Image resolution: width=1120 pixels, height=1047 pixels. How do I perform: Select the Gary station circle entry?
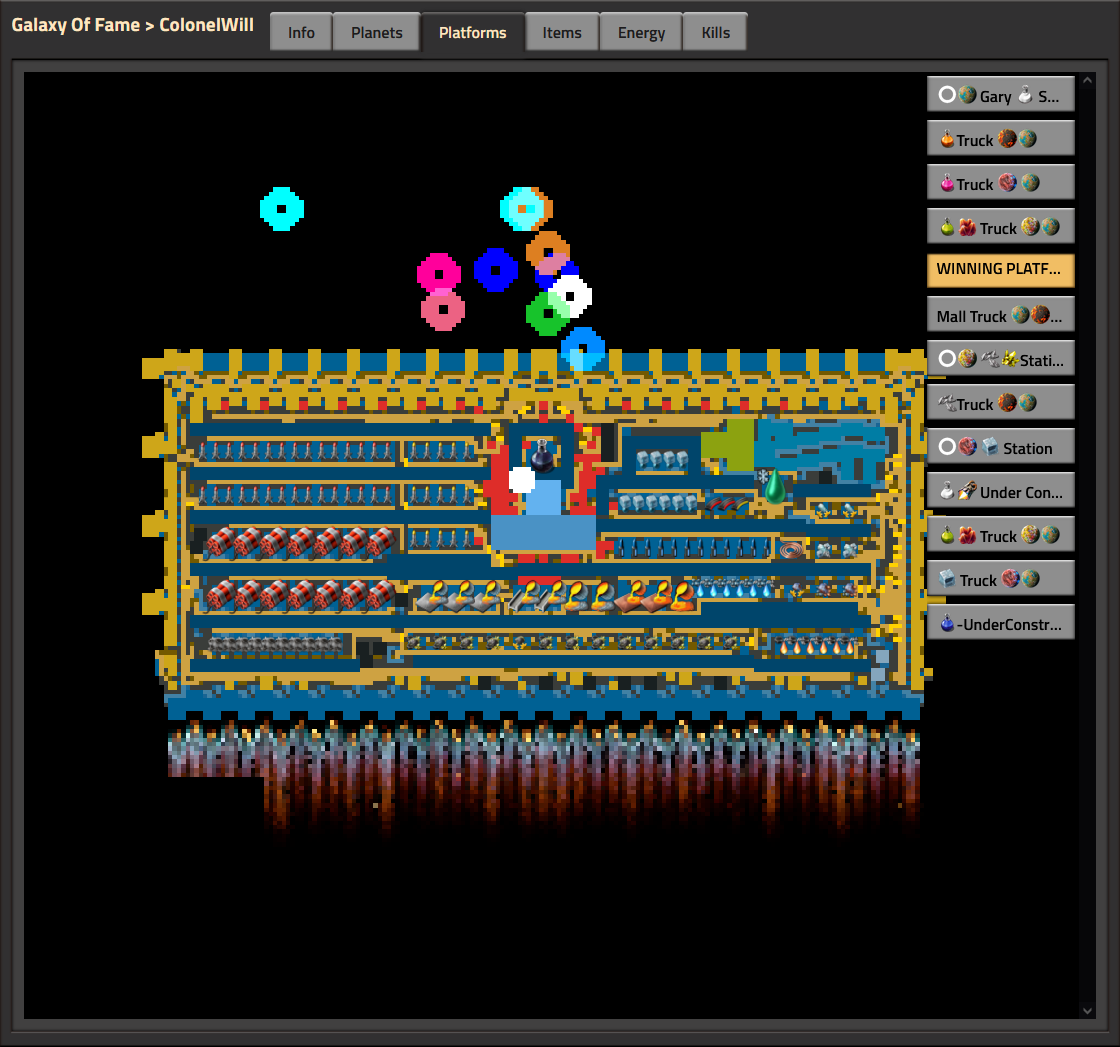click(1000, 94)
